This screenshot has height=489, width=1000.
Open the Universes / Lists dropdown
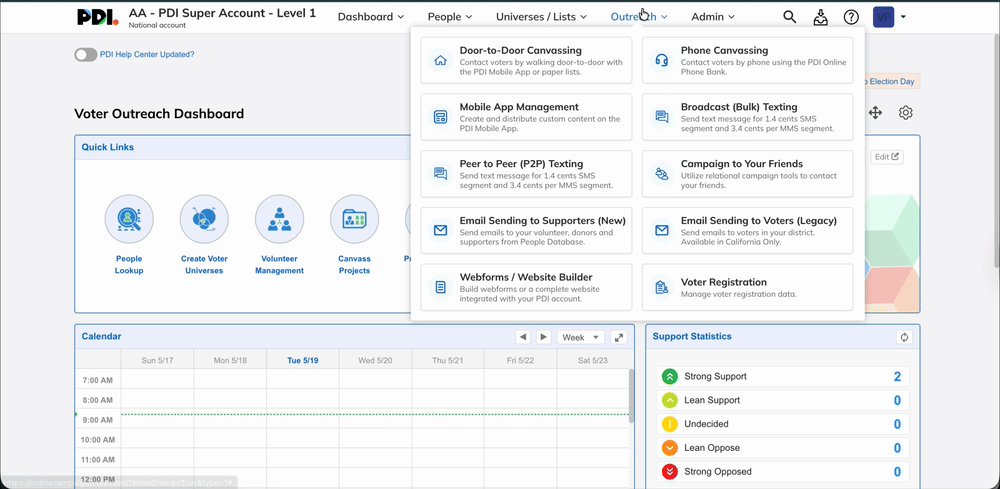point(541,17)
